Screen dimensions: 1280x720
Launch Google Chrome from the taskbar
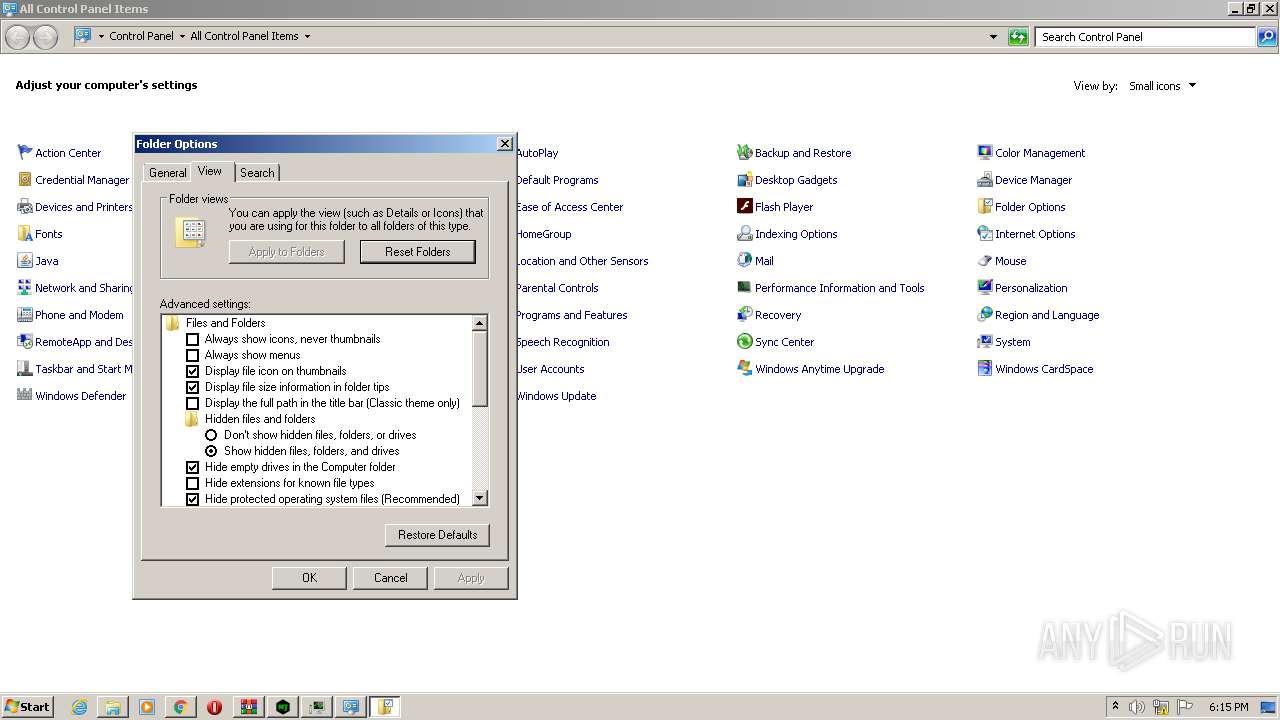181,707
